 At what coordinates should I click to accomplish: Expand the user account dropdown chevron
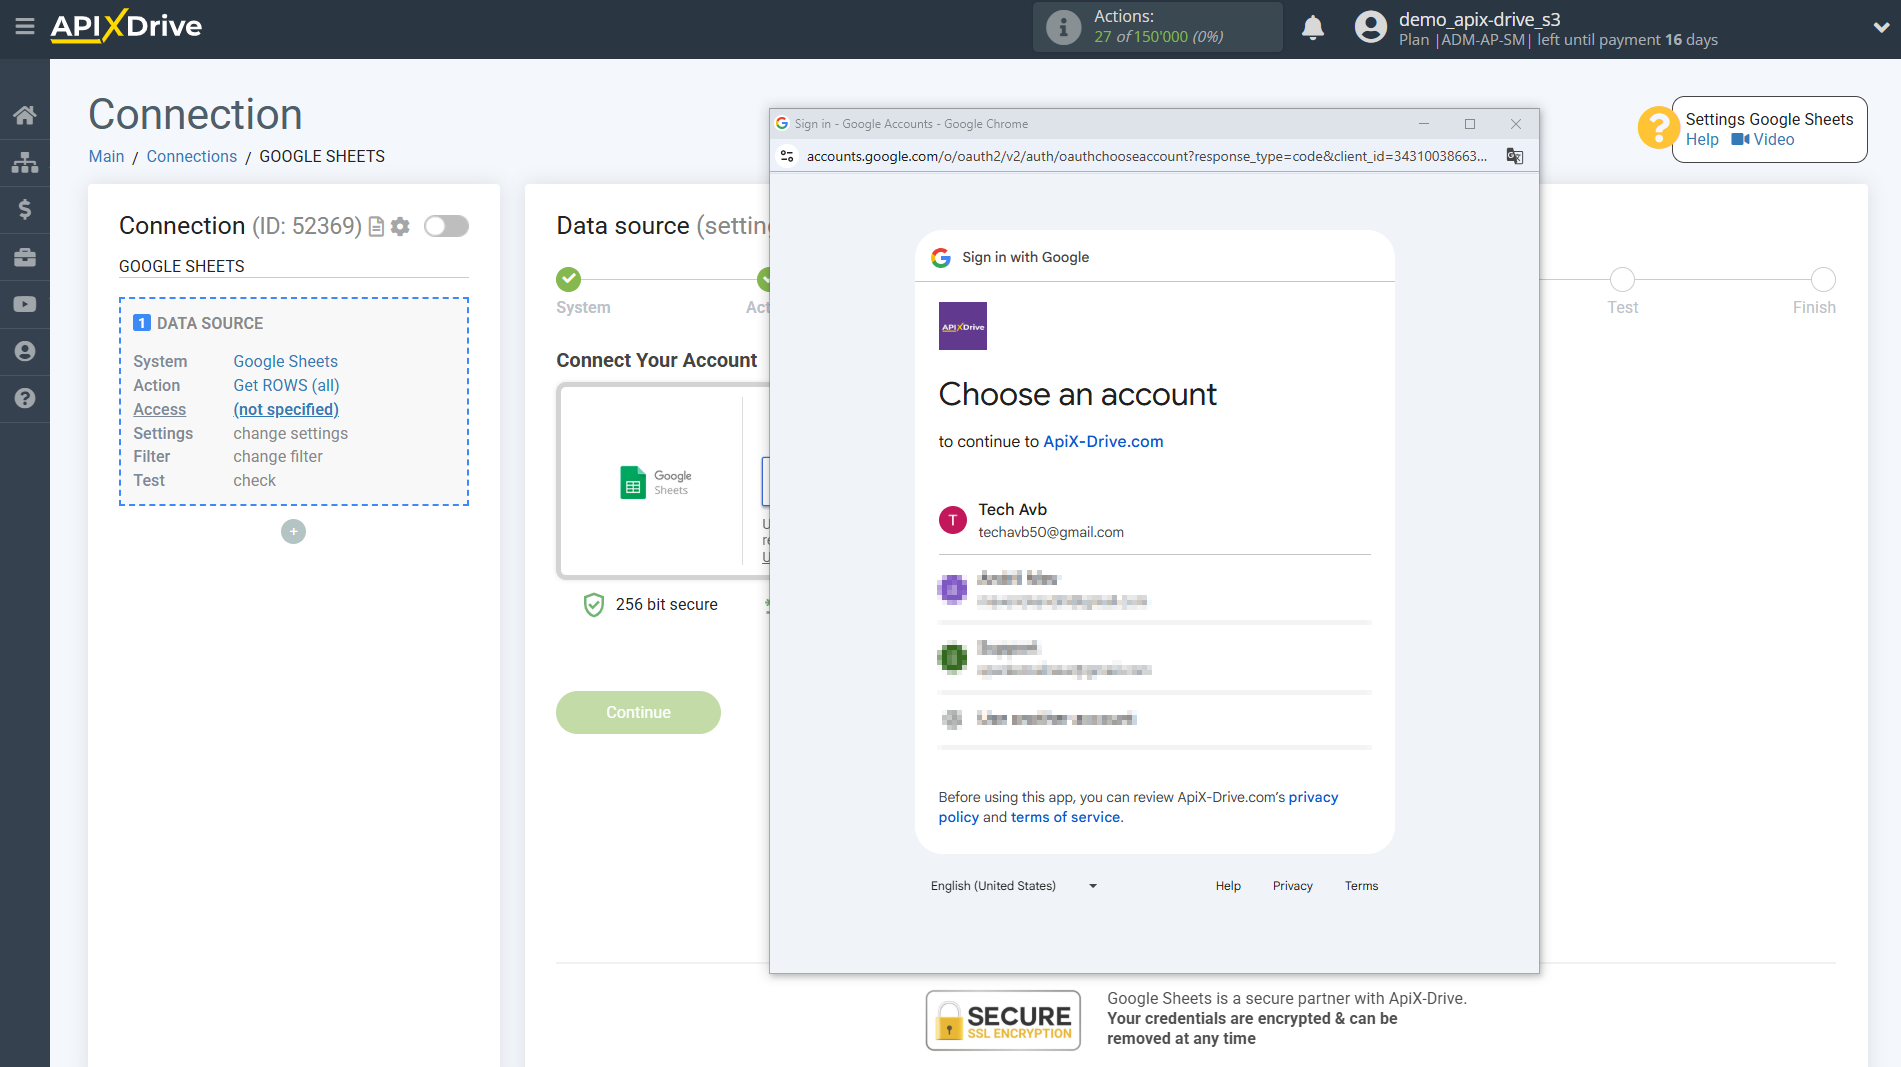tap(1880, 28)
